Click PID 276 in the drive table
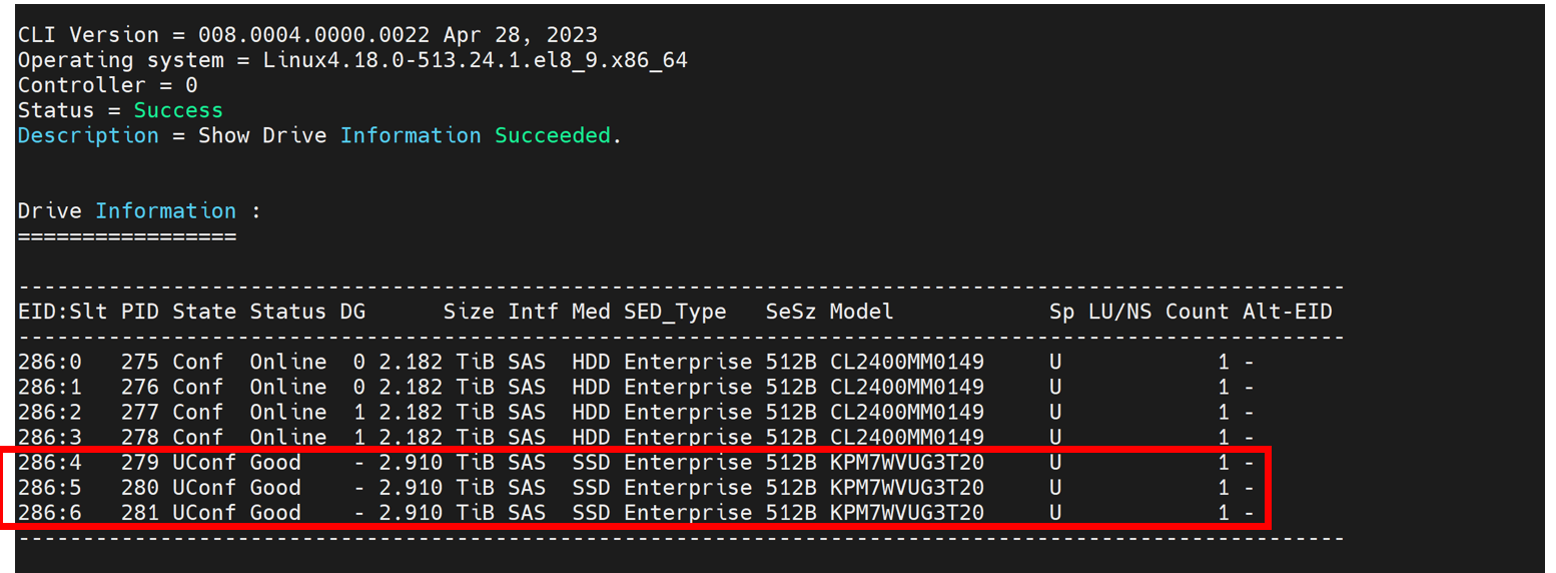Image resolution: width=1556 pixels, height=573 pixels. [140, 387]
